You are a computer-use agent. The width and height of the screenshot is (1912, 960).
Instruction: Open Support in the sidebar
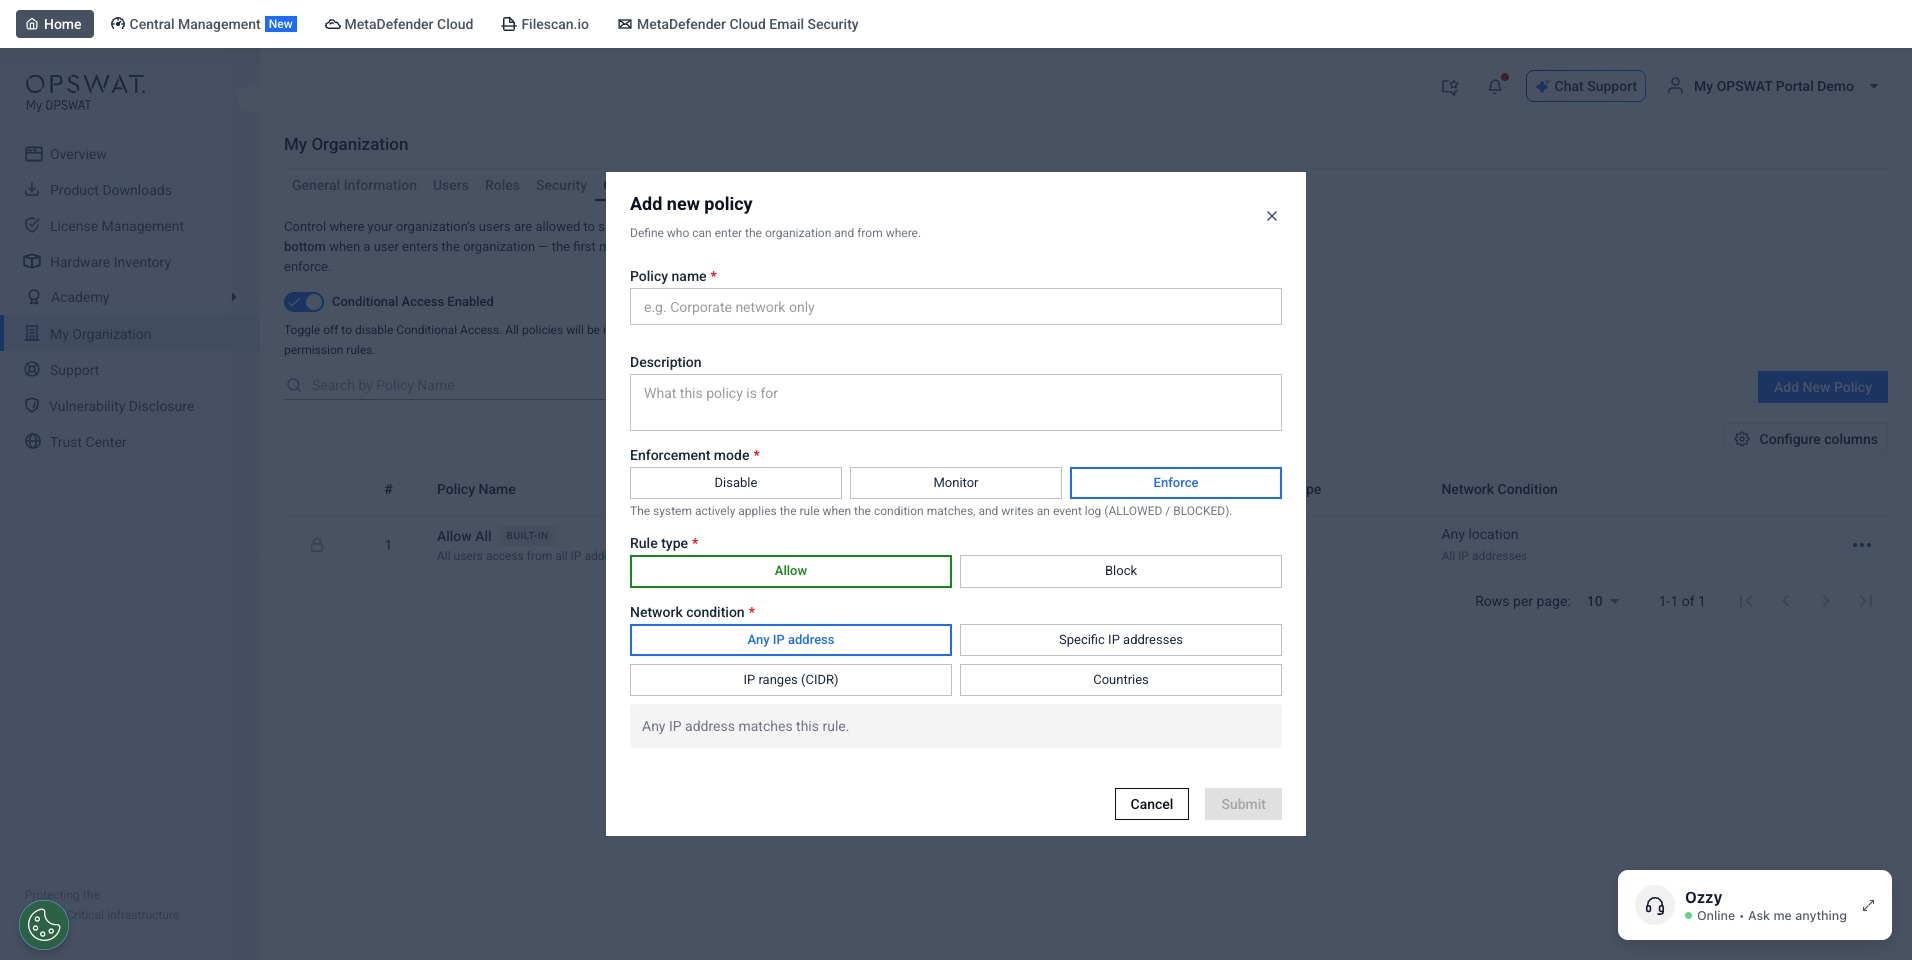coord(74,370)
